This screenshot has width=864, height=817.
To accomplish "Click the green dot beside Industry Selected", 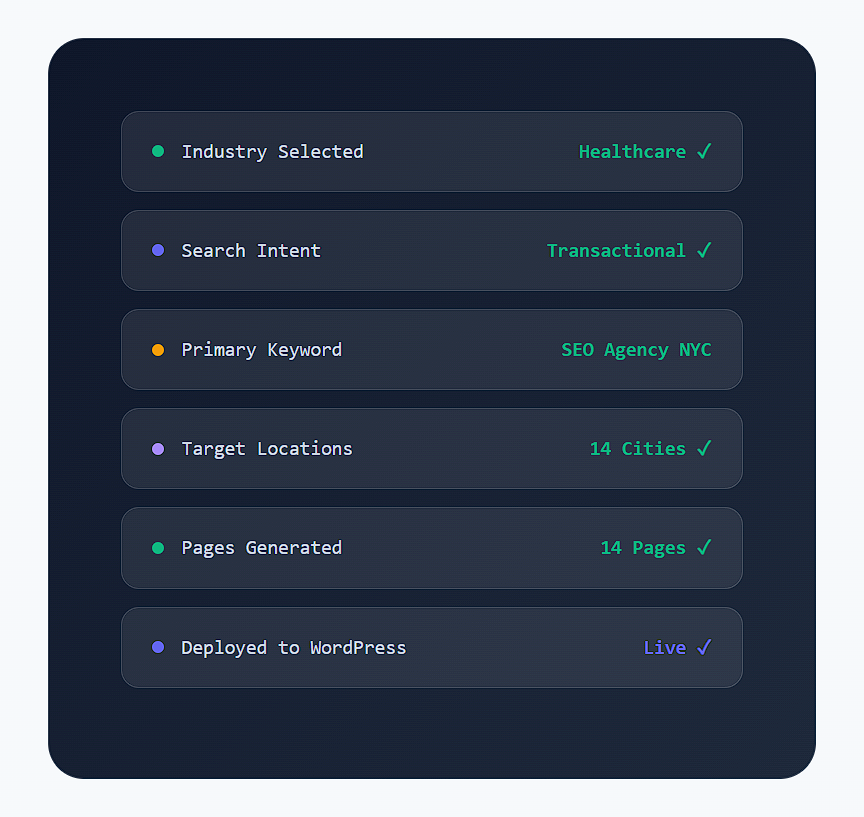I will coord(158,151).
